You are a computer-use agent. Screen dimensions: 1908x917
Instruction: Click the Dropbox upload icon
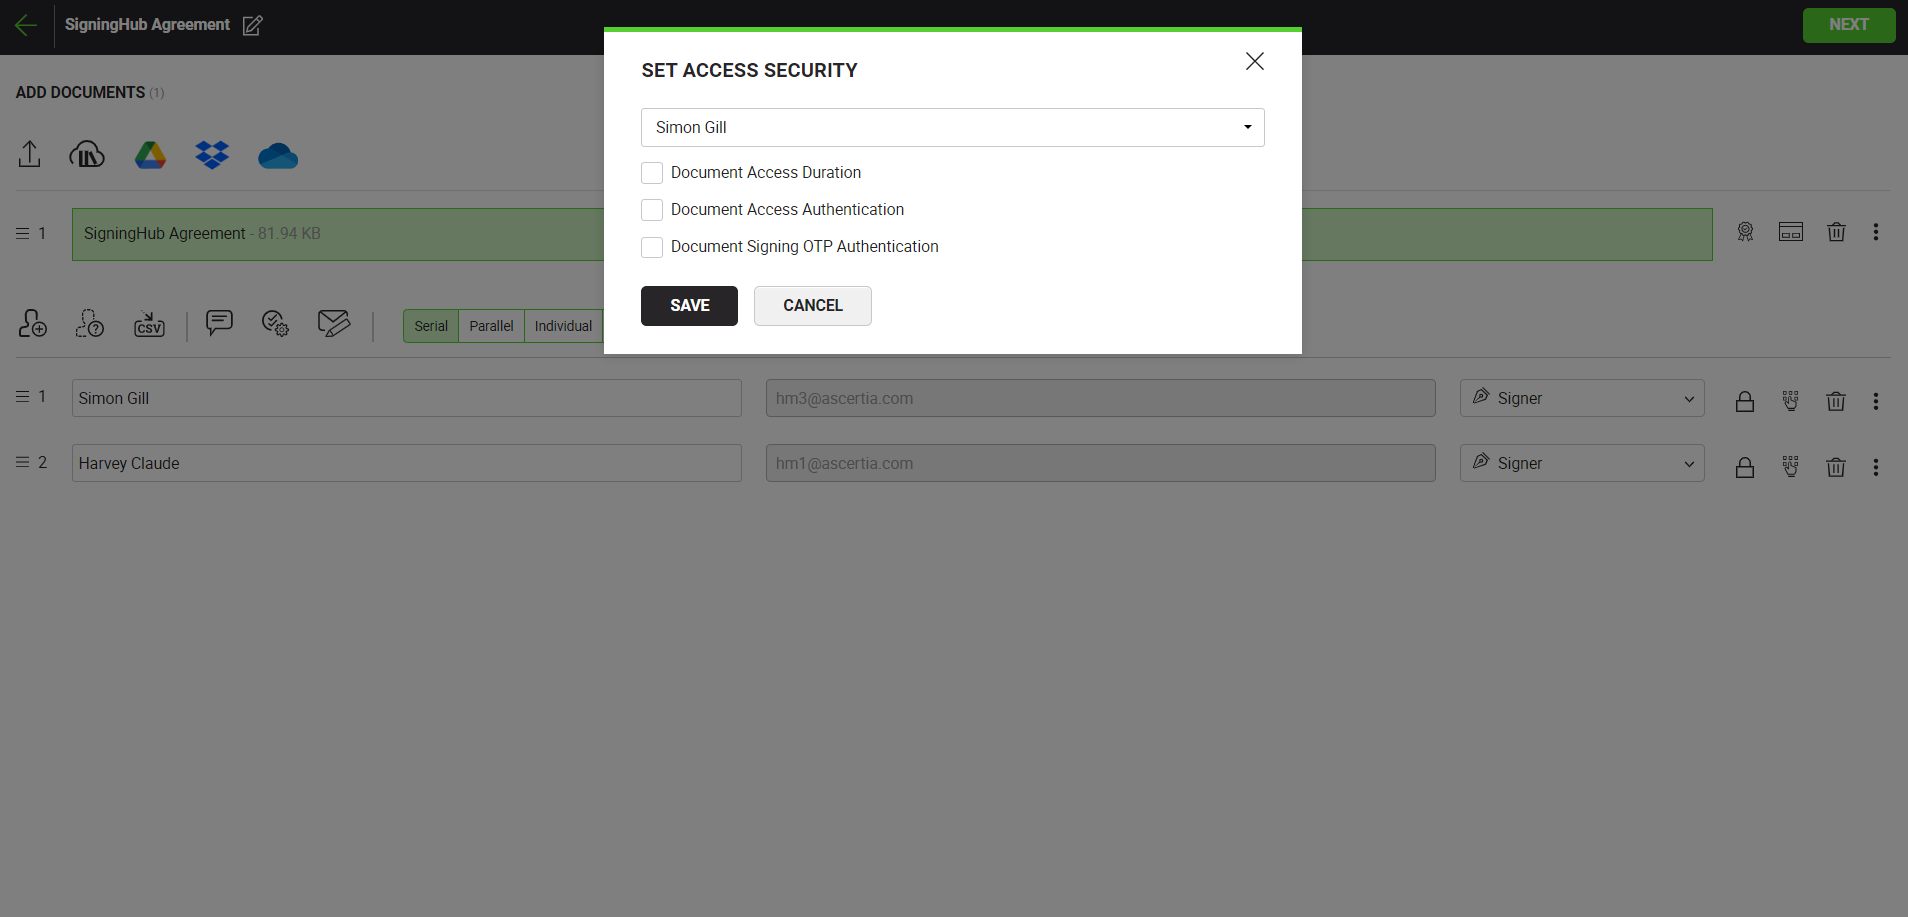pos(212,155)
